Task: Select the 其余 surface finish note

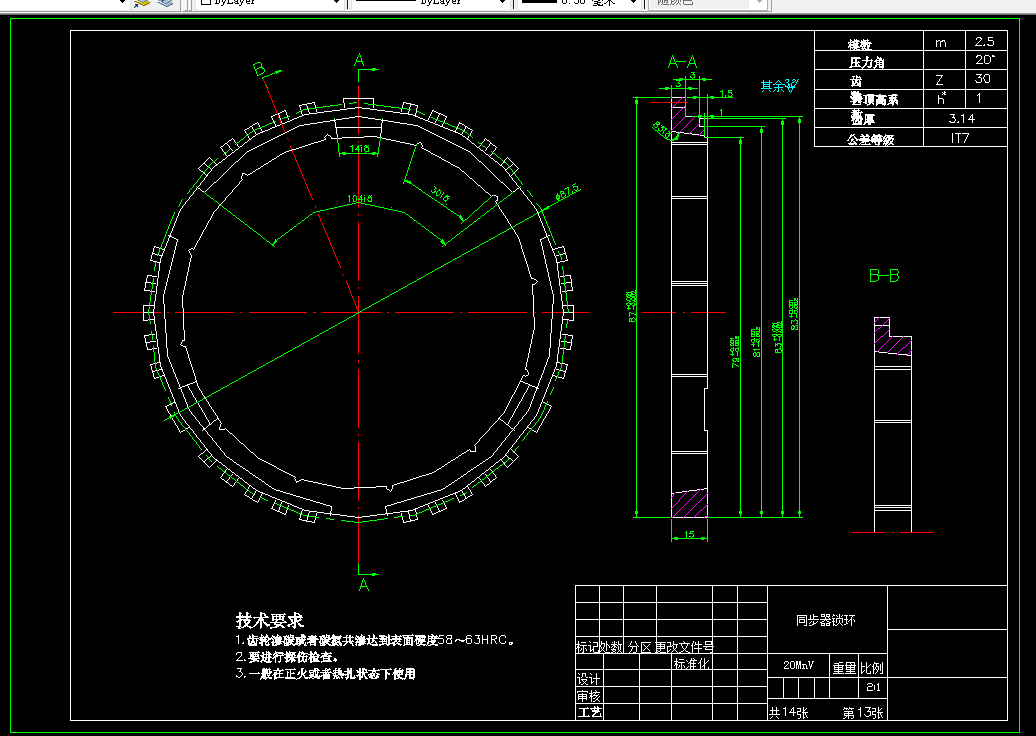Action: coord(780,85)
